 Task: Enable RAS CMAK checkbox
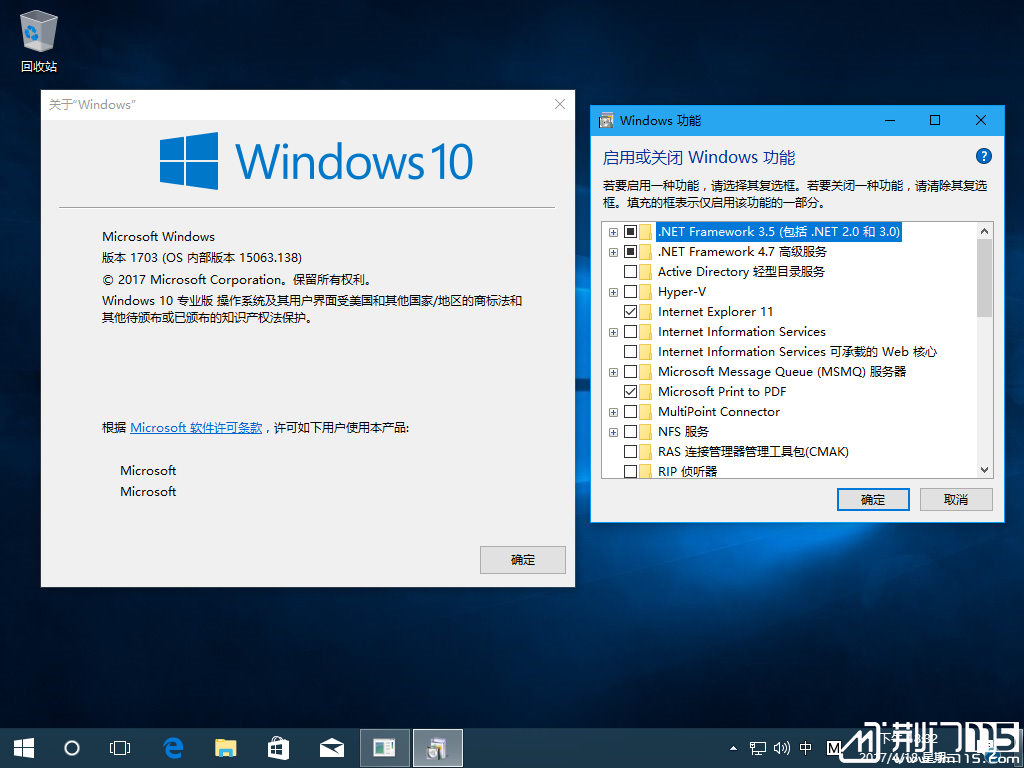click(630, 452)
